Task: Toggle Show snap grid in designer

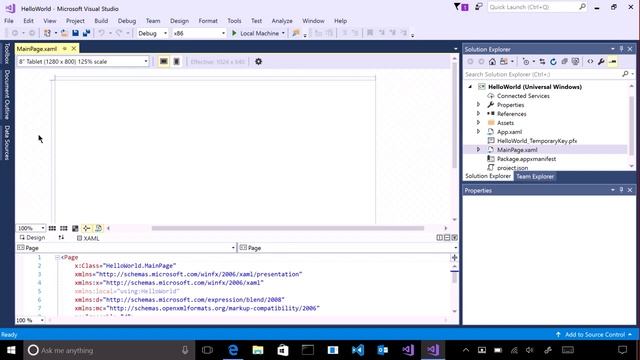Action: pos(52,228)
